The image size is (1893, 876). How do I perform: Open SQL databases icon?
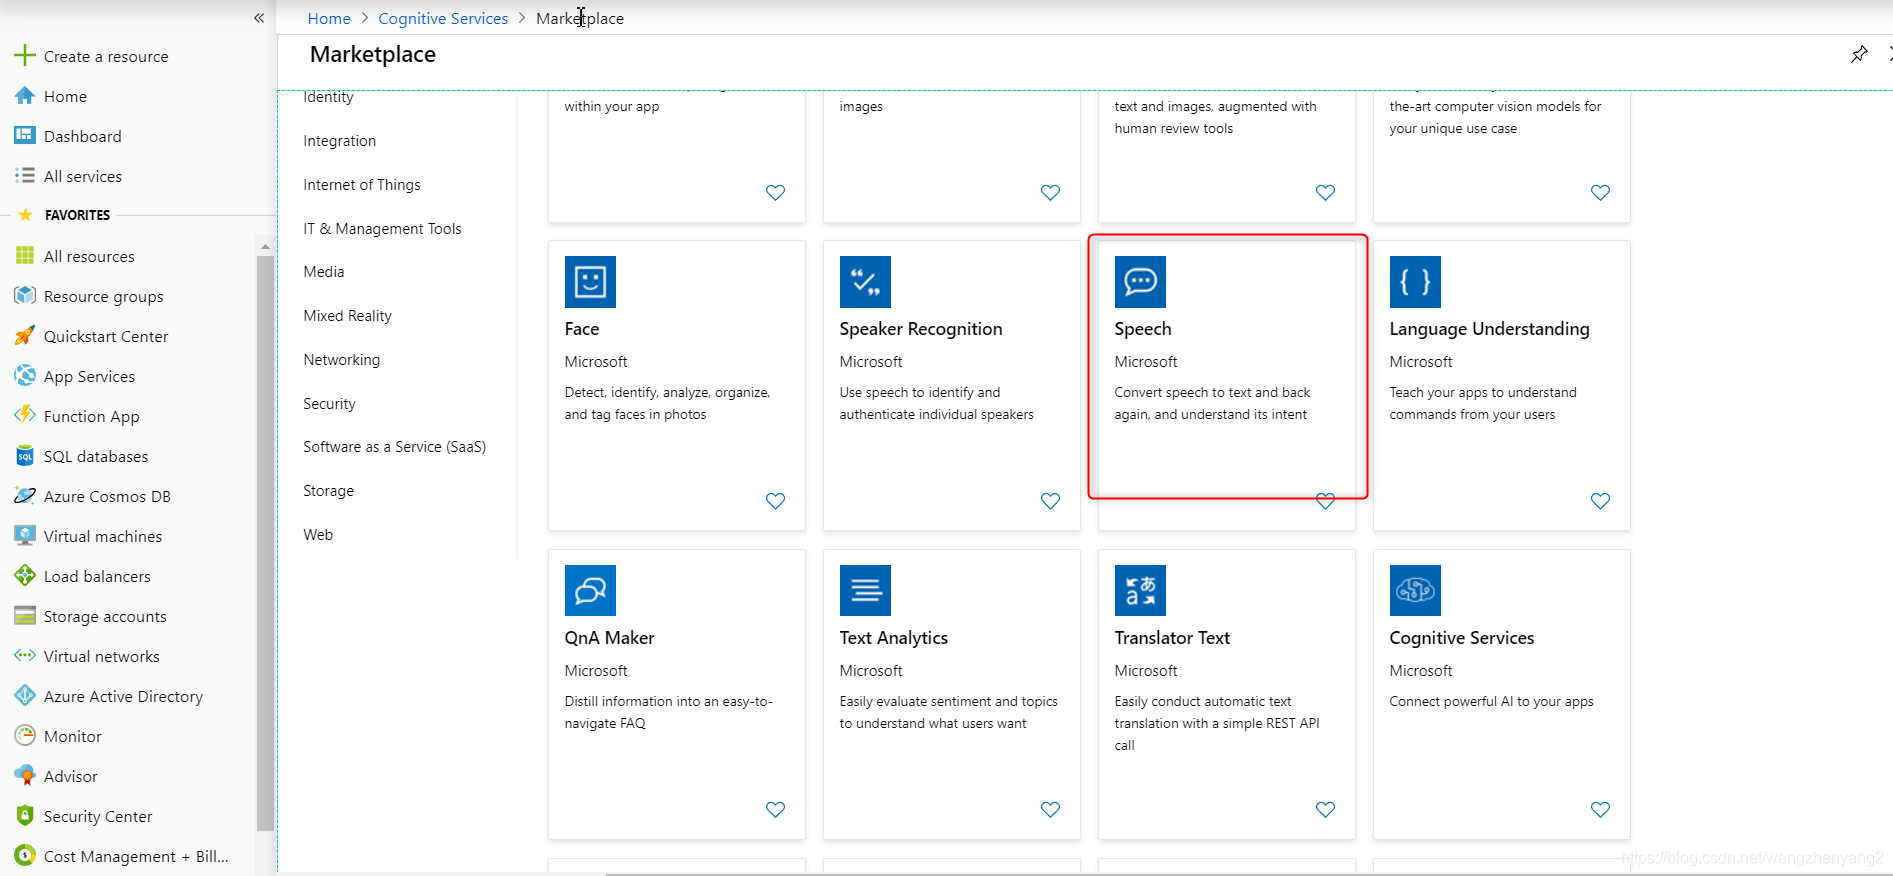[25, 456]
